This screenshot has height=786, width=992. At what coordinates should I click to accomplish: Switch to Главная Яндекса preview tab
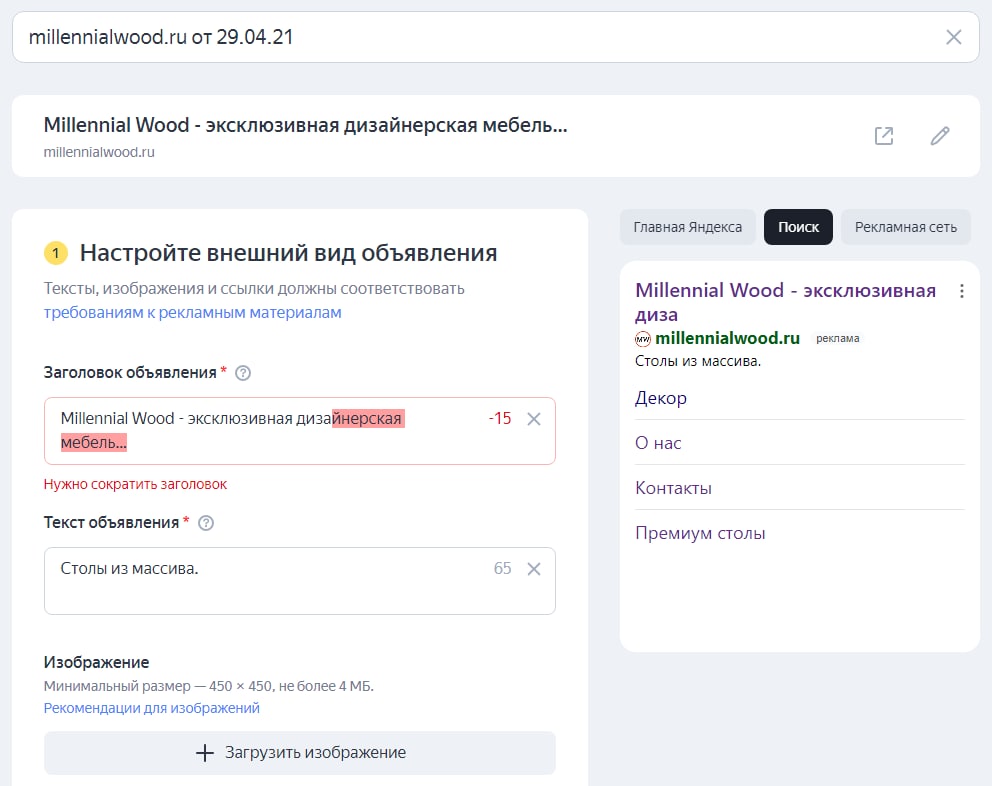(x=688, y=227)
